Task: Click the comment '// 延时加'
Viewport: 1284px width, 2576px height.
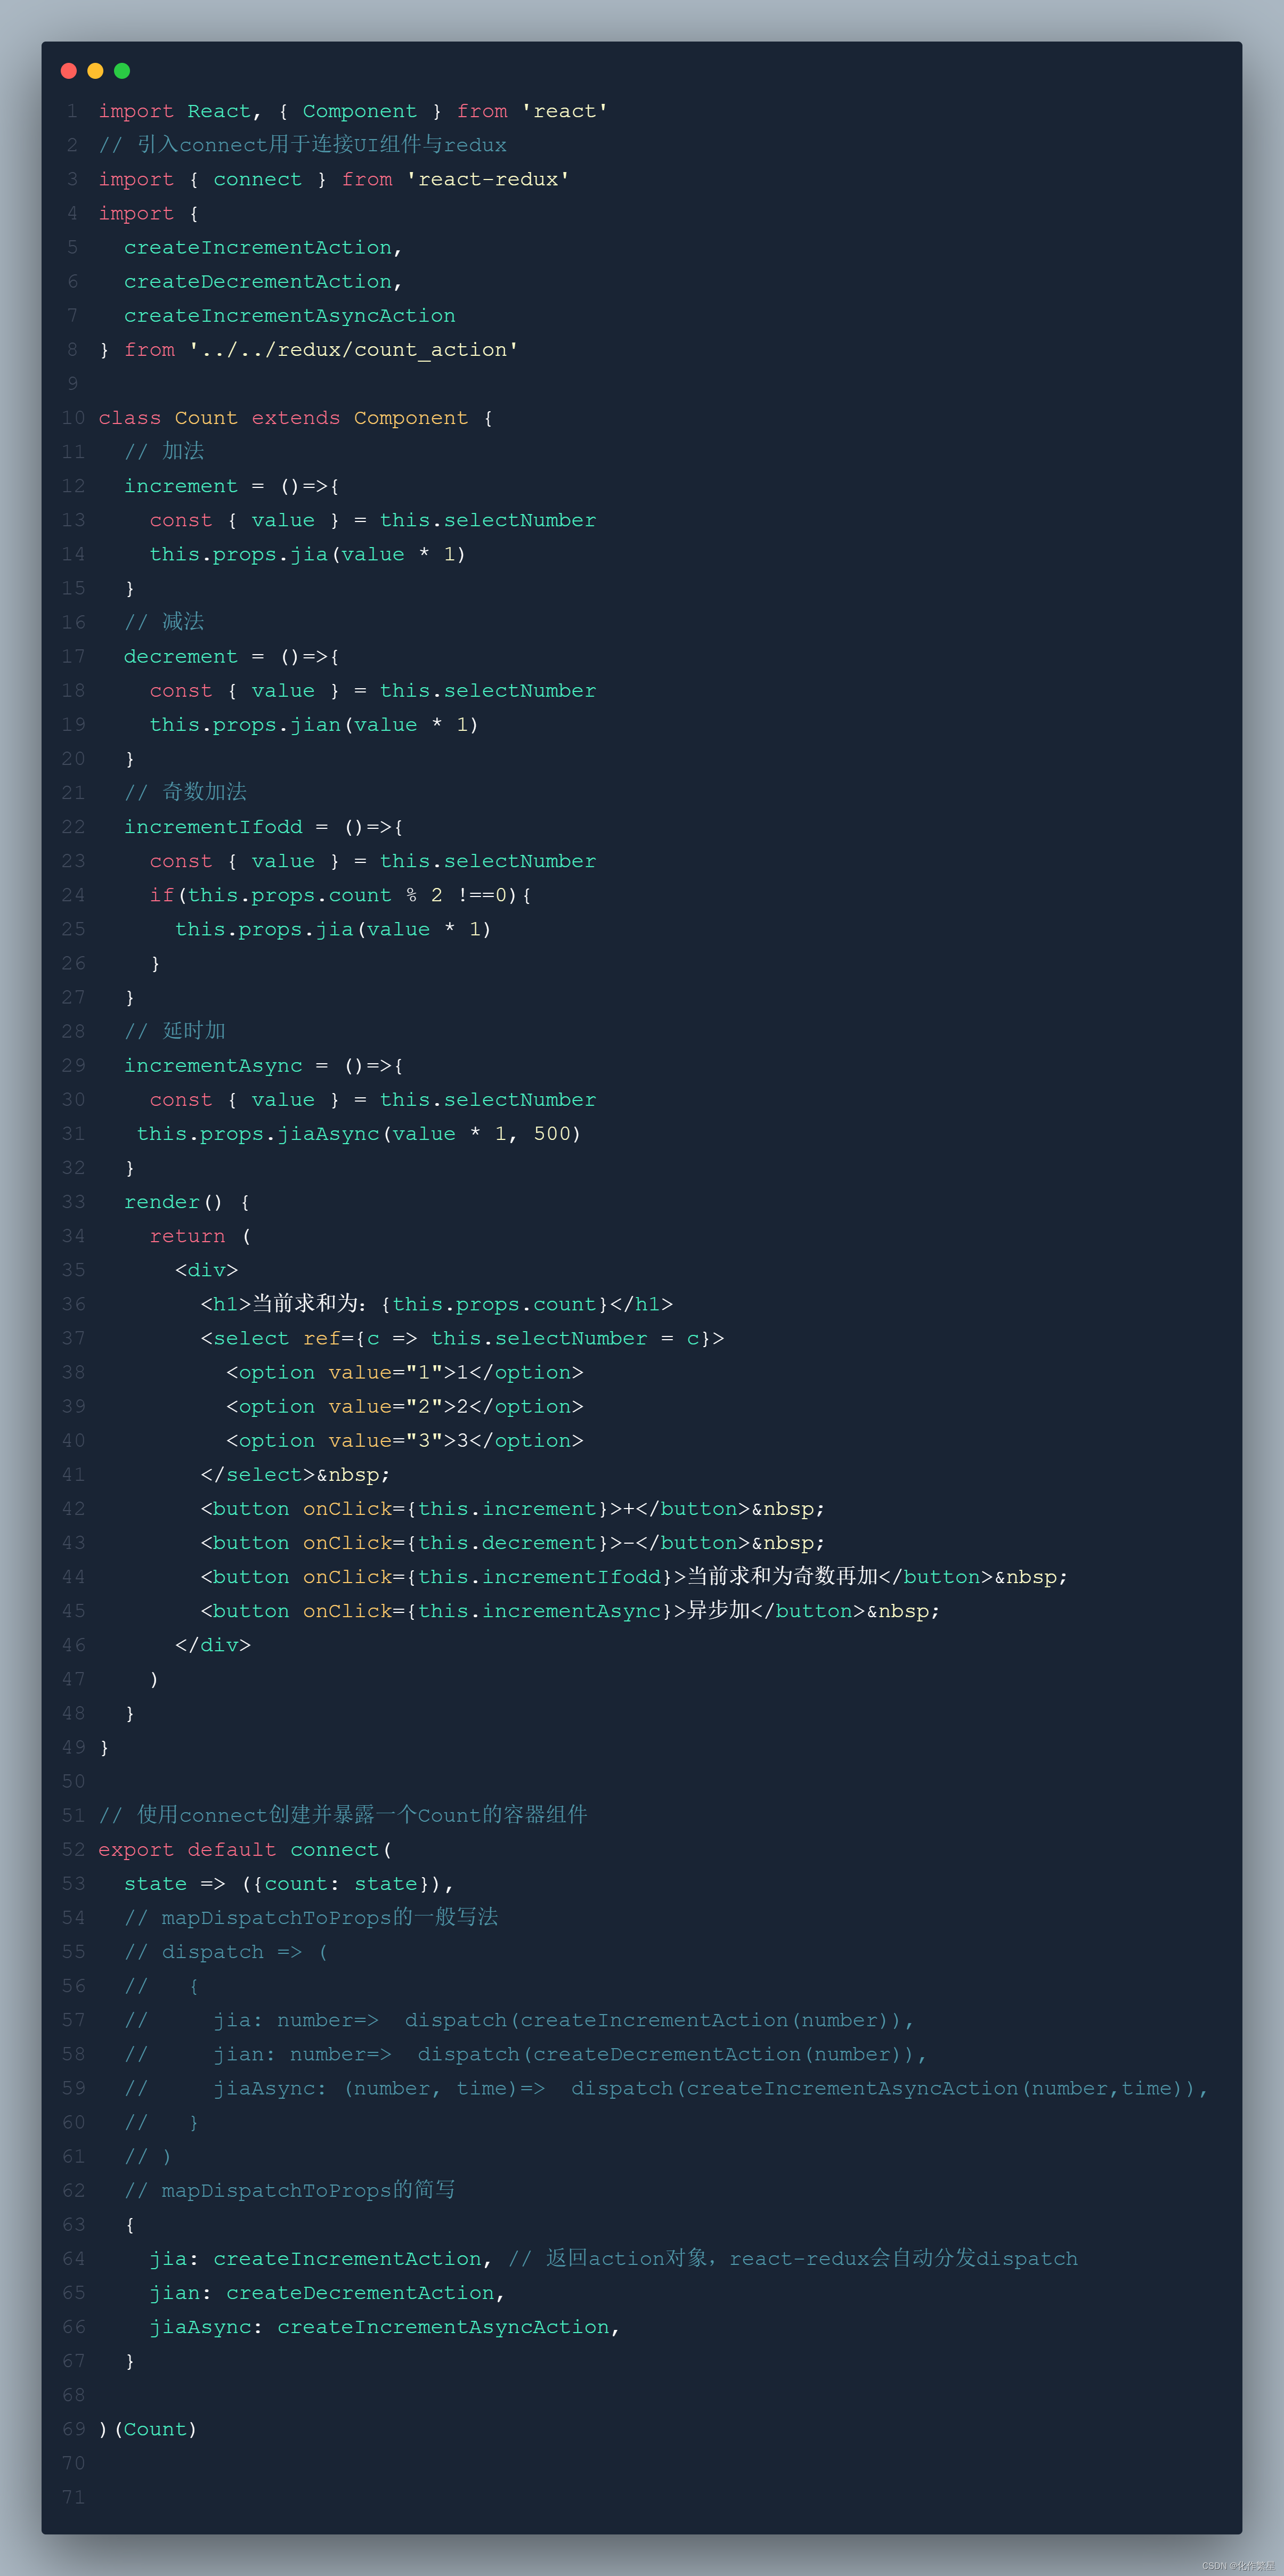Action: [x=175, y=1031]
